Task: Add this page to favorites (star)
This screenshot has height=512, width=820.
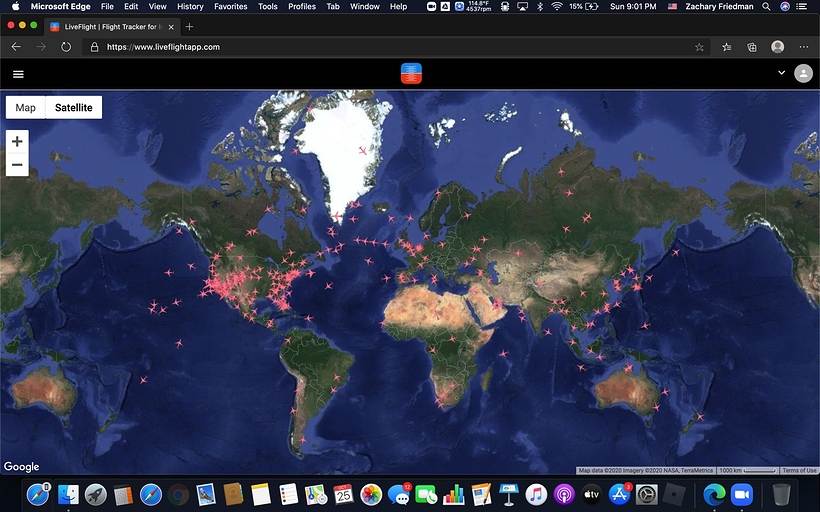Action: (x=699, y=47)
